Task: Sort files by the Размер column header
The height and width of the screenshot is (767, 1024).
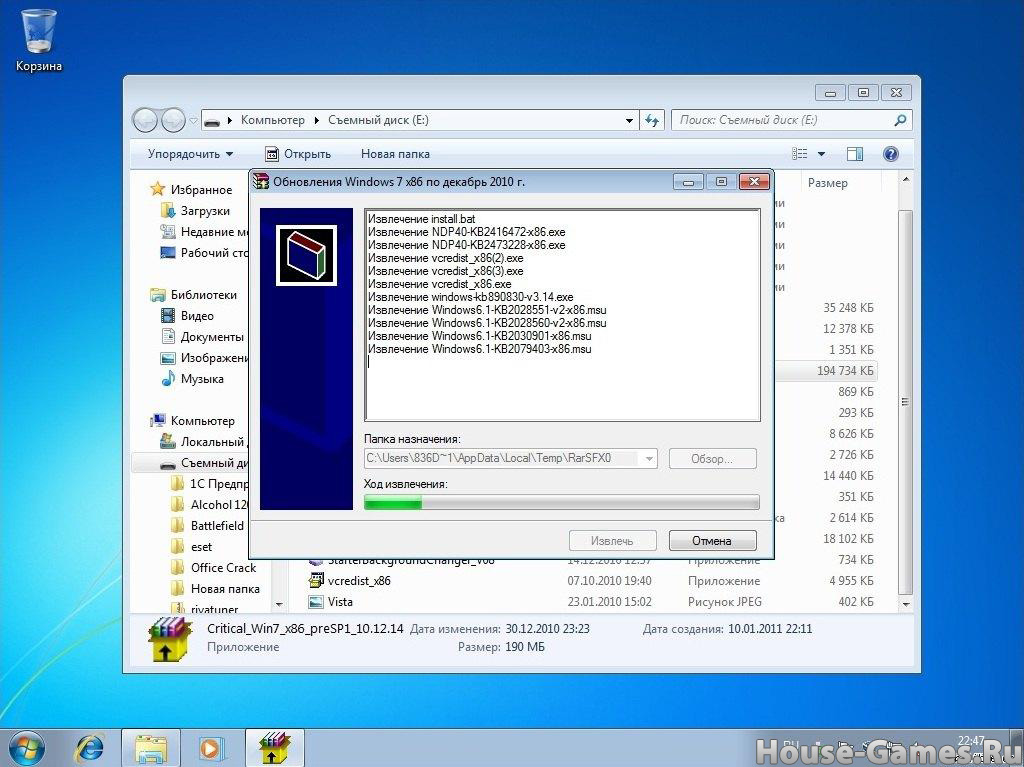Action: tap(827, 183)
